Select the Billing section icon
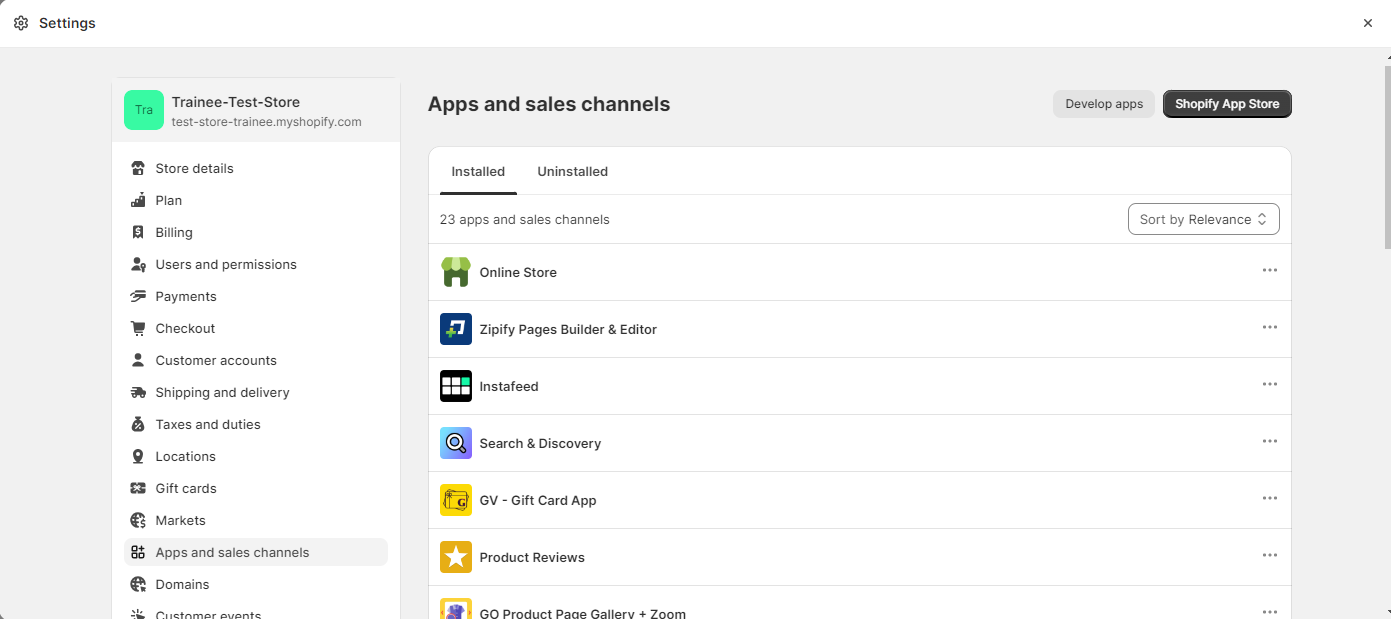This screenshot has height=619, width=1391. 137,232
